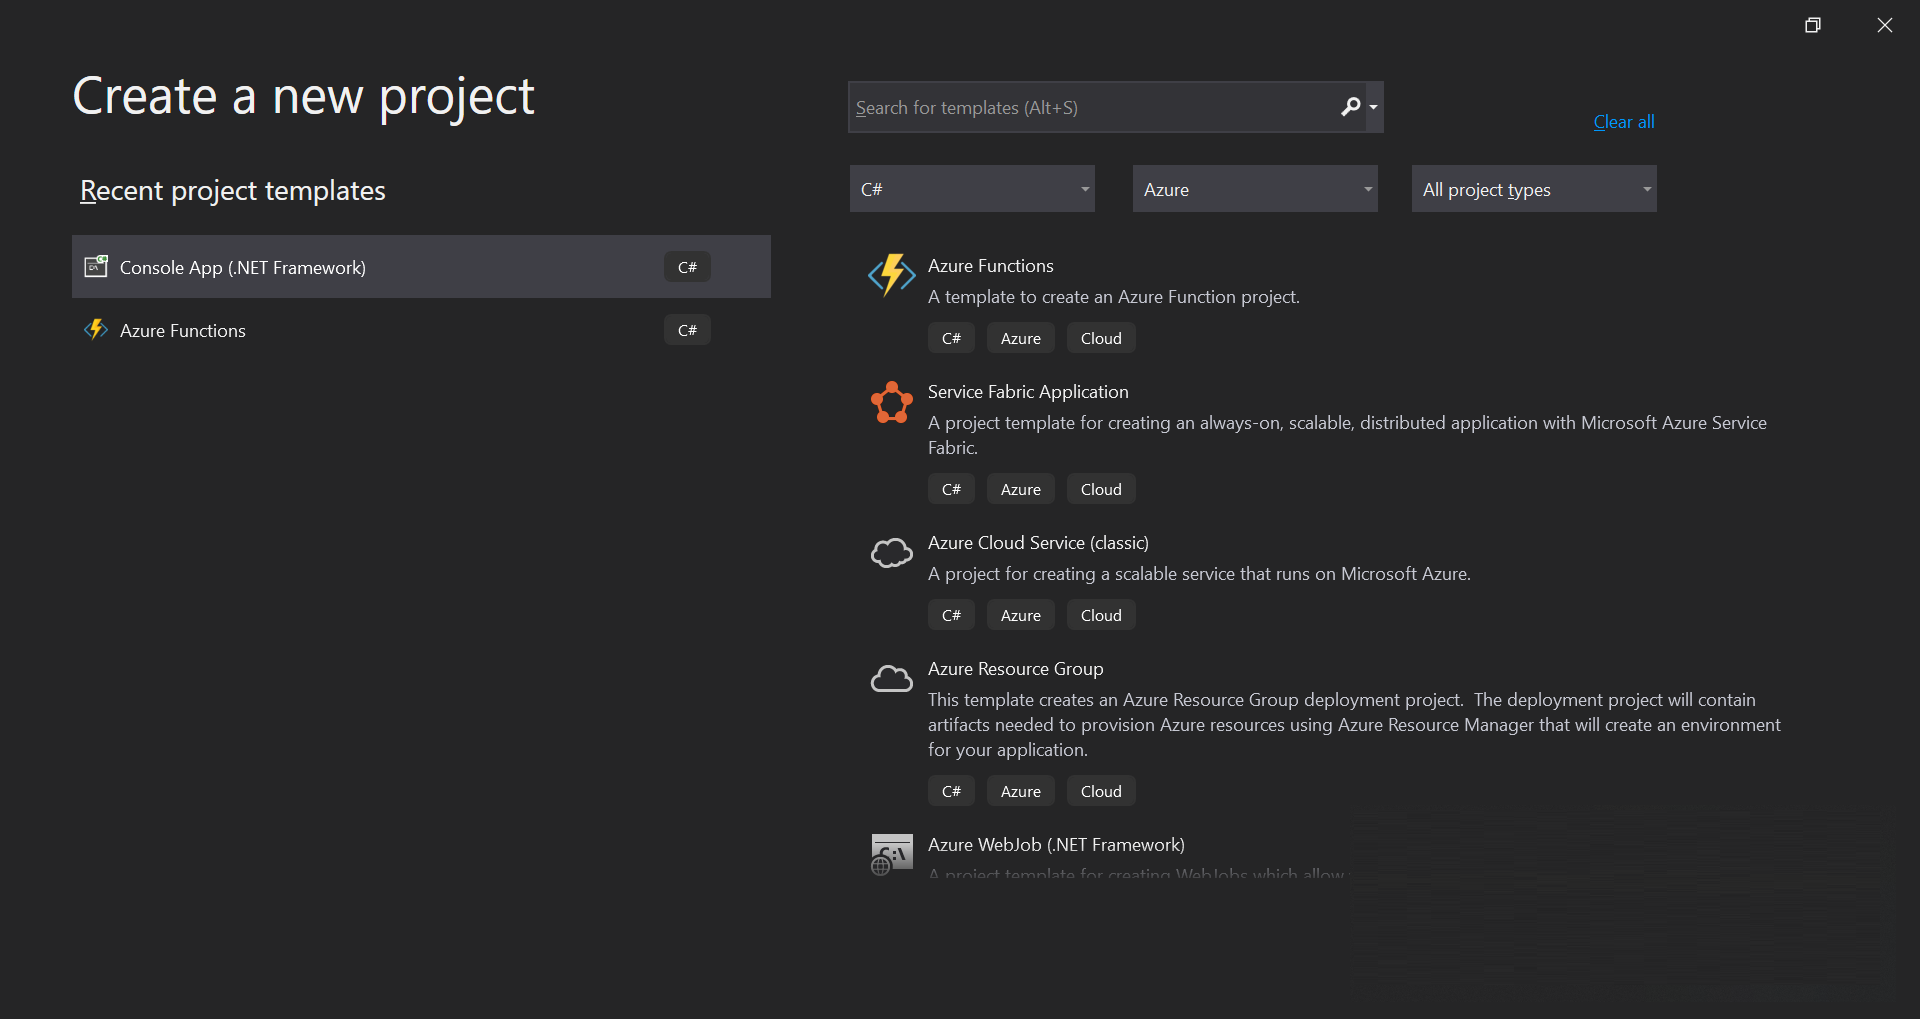Image resolution: width=1920 pixels, height=1019 pixels.
Task: Click the Azure tag under Service Fabric Application
Action: (1021, 489)
